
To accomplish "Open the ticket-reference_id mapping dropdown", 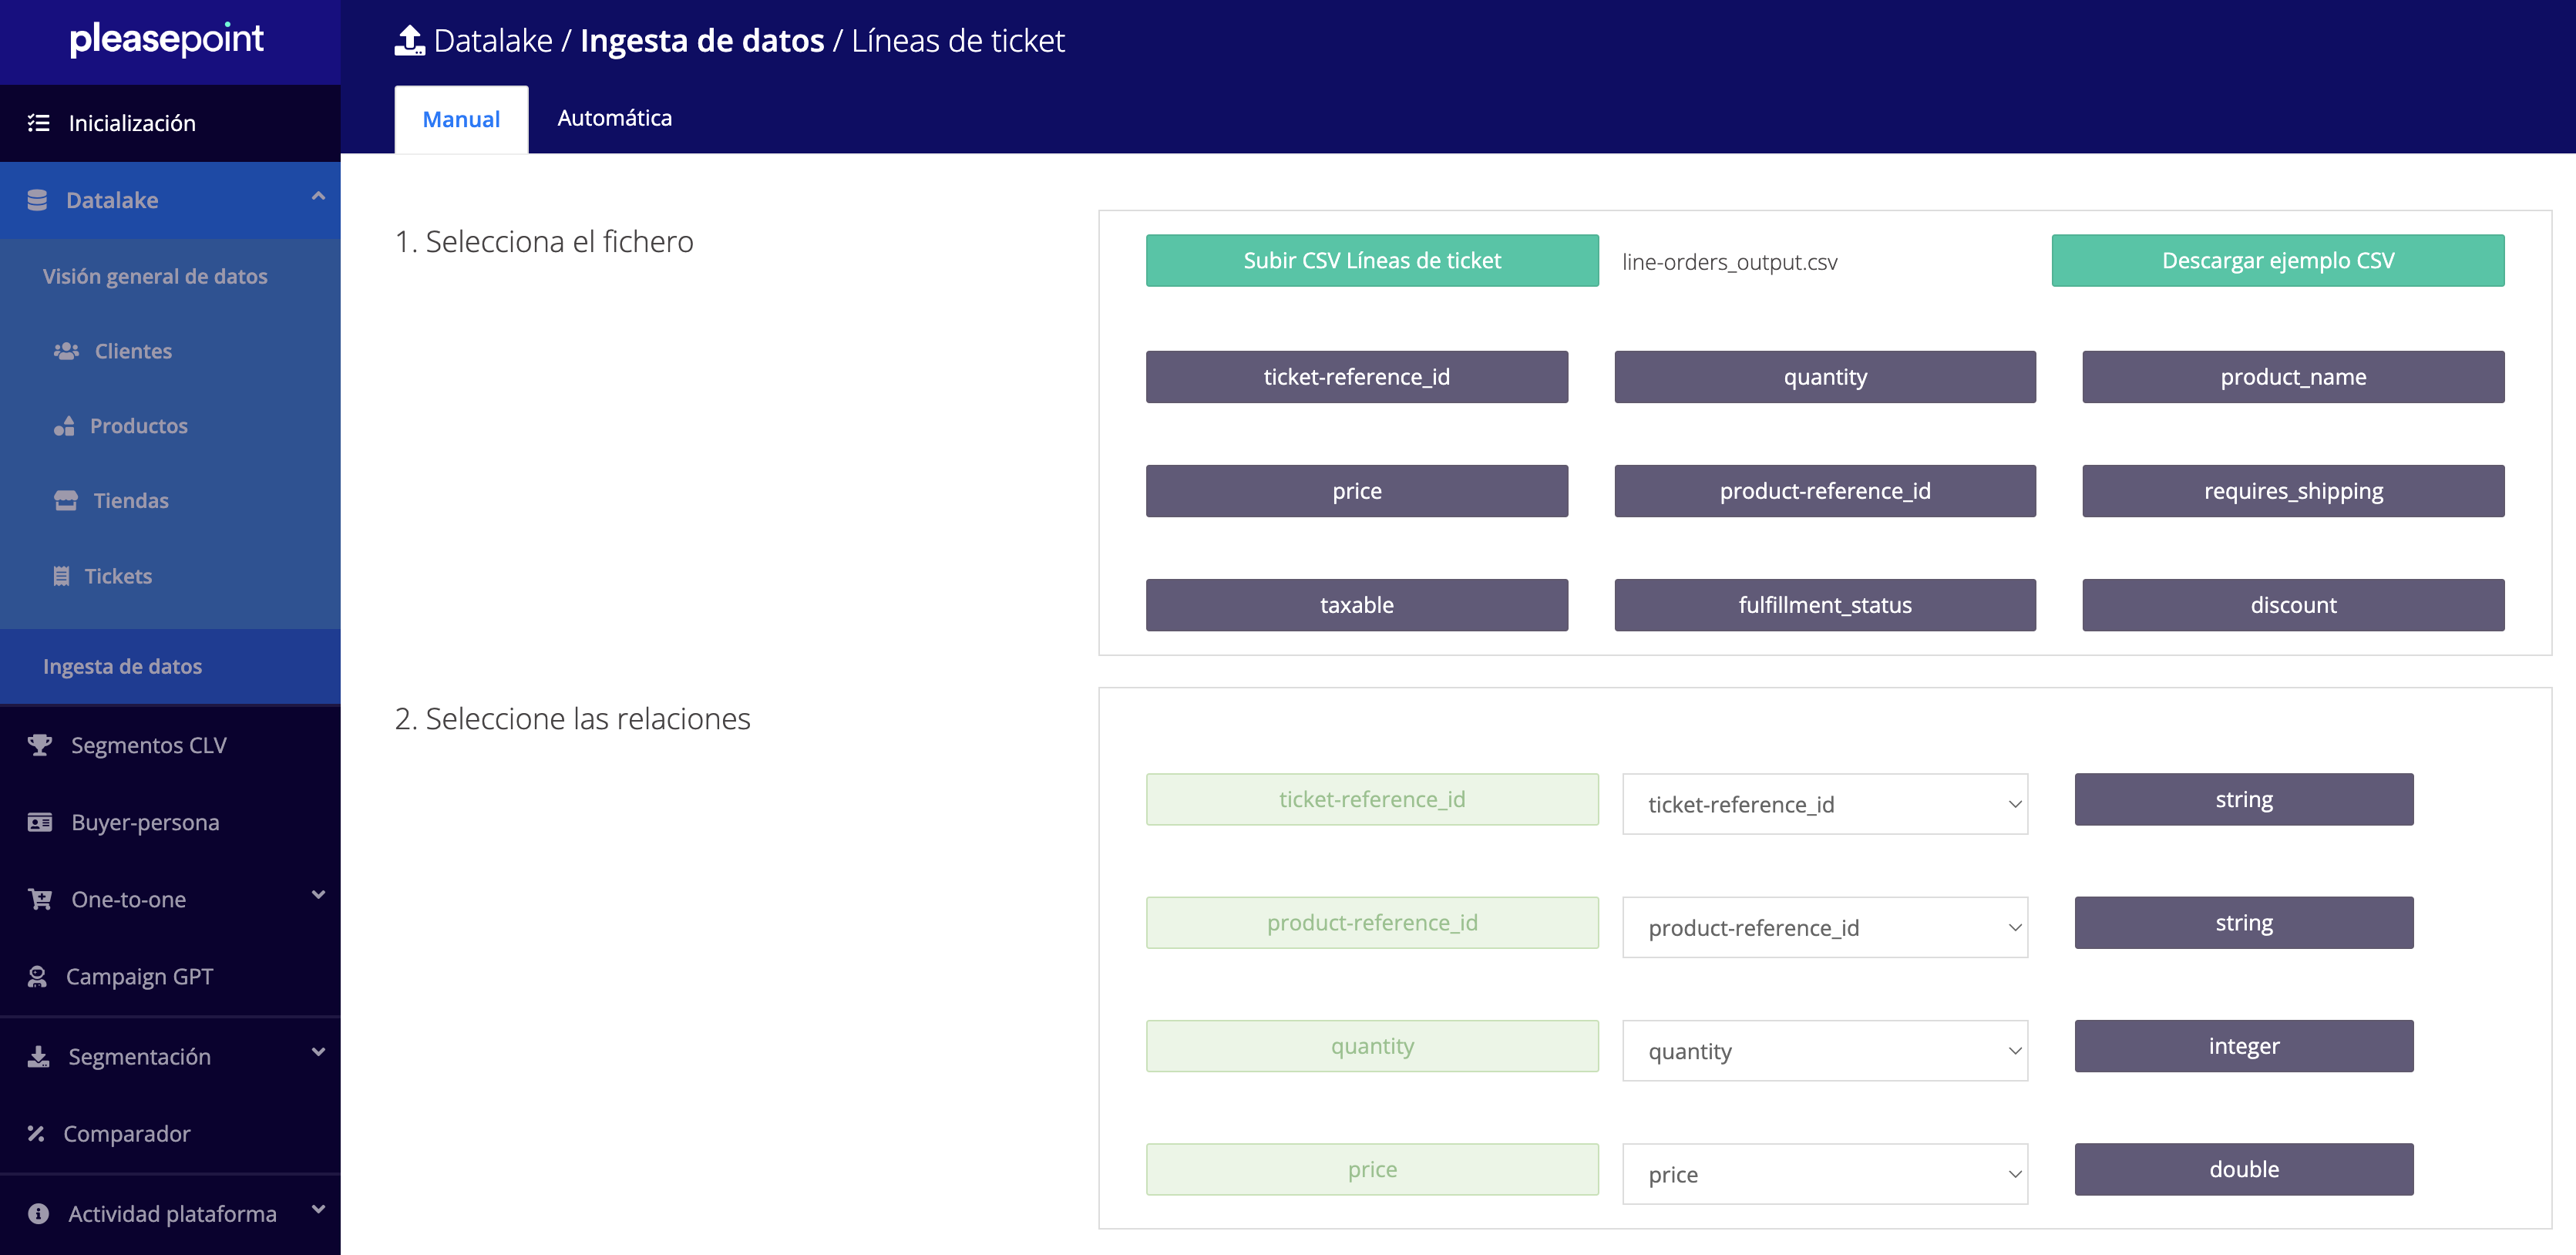I will point(1824,804).
